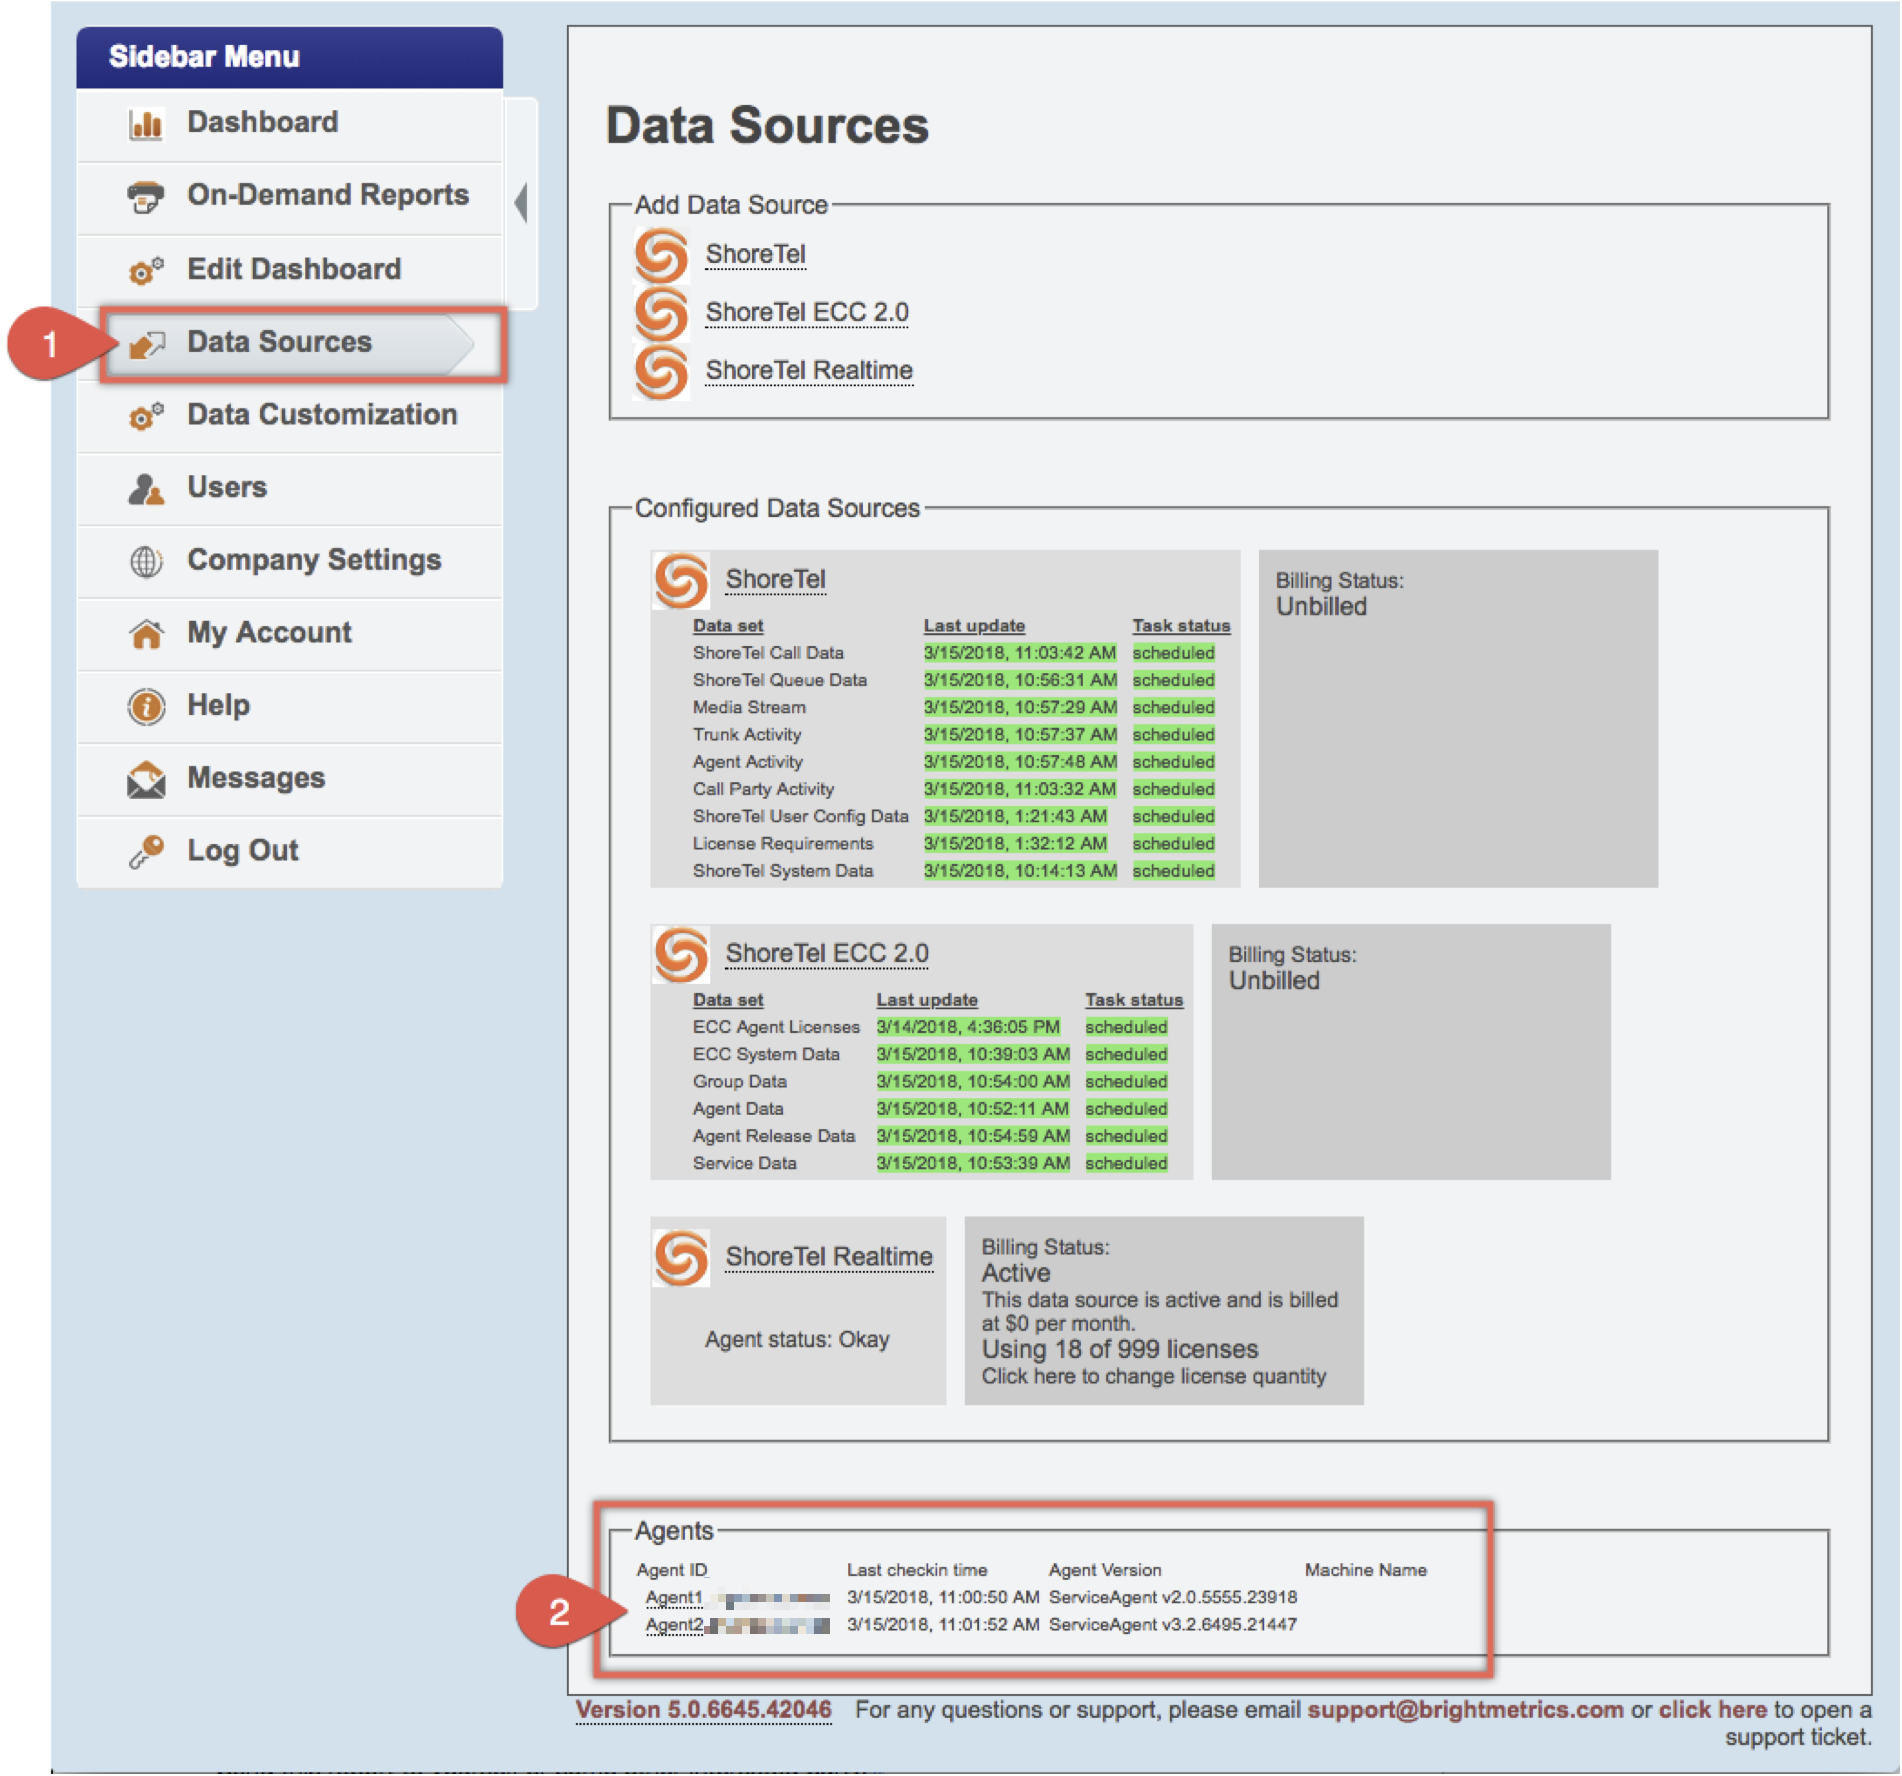Click the On-Demand Reports printer icon
1902x1776 pixels.
(x=146, y=196)
